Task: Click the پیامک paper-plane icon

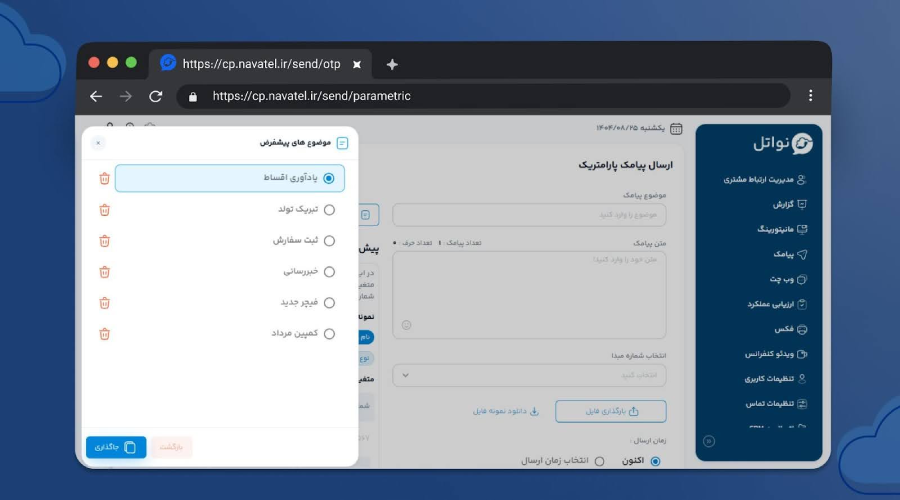Action: coord(802,254)
